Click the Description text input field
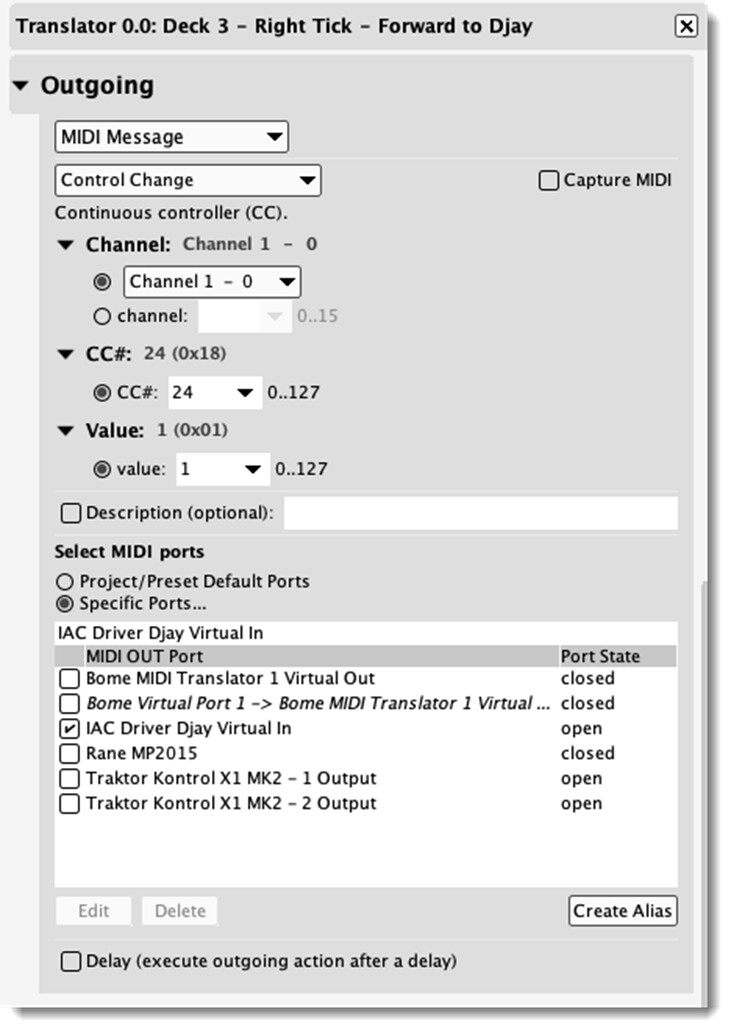This screenshot has height=1031, width=731. coord(480,513)
